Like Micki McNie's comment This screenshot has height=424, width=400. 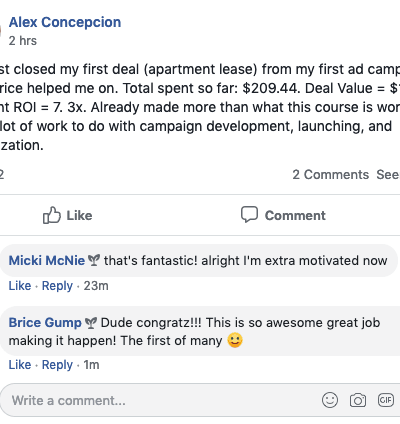point(20,286)
